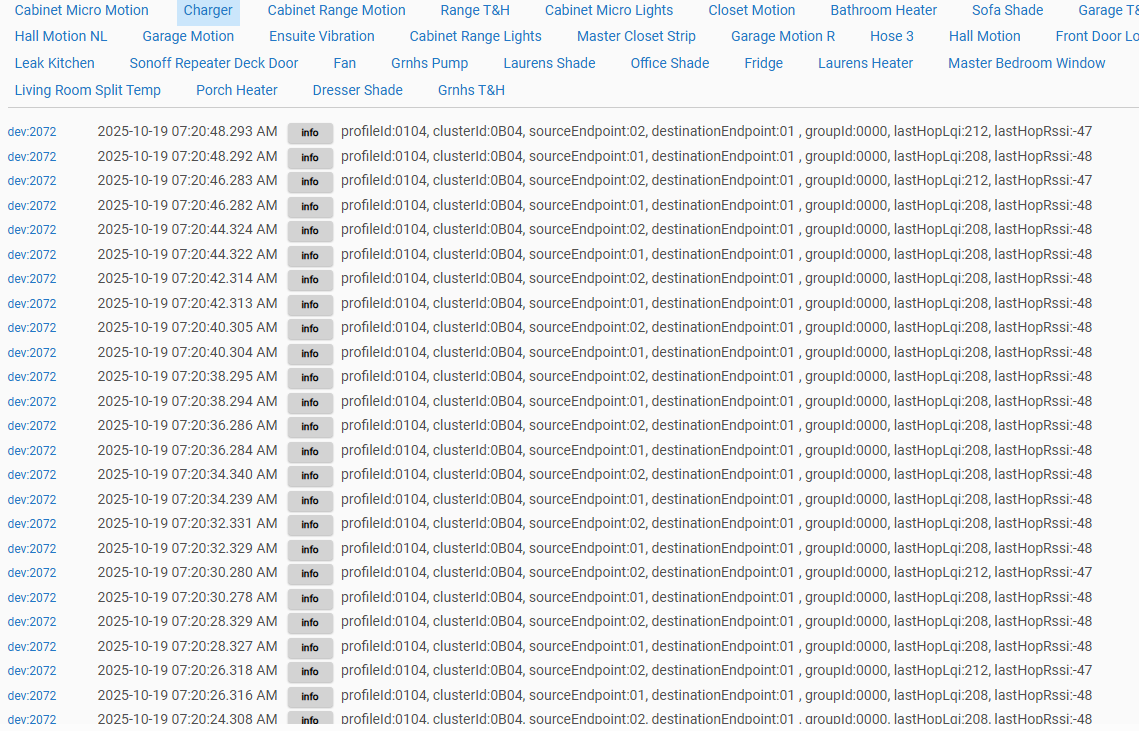
Task: Open the Grnhs Pump log filter
Action: (429, 64)
